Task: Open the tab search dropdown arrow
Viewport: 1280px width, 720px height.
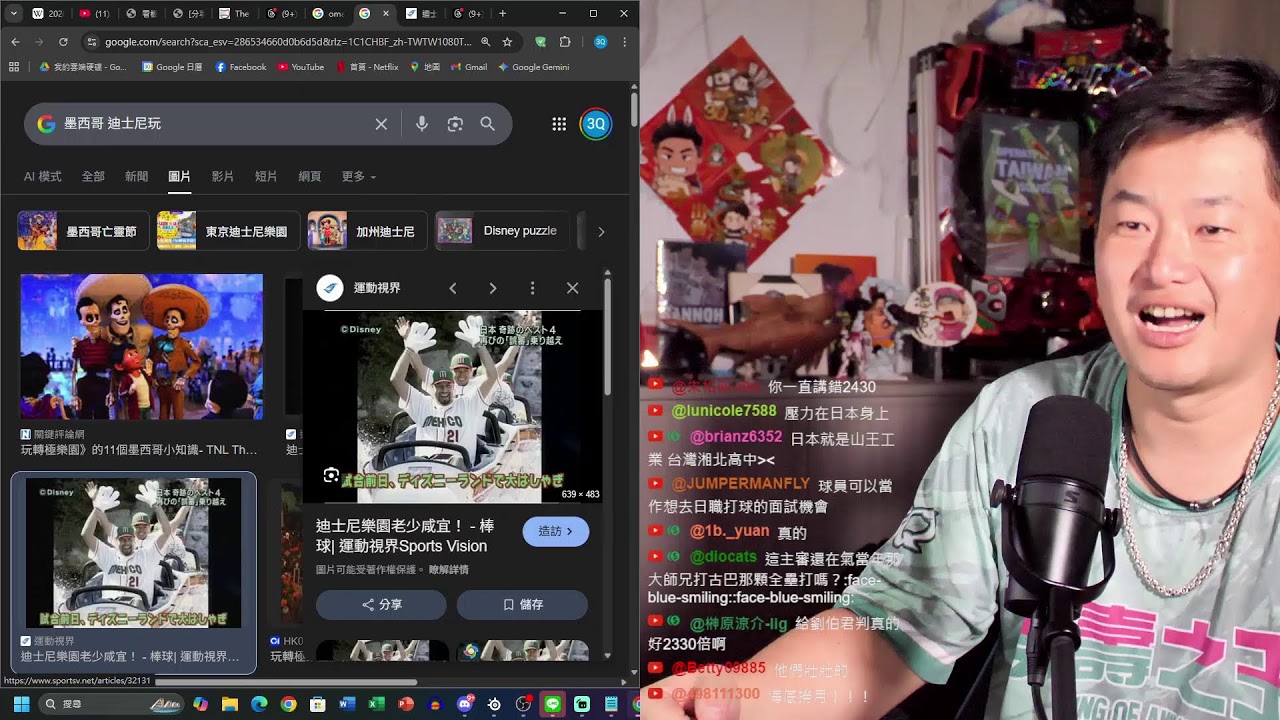Action: 14,14
